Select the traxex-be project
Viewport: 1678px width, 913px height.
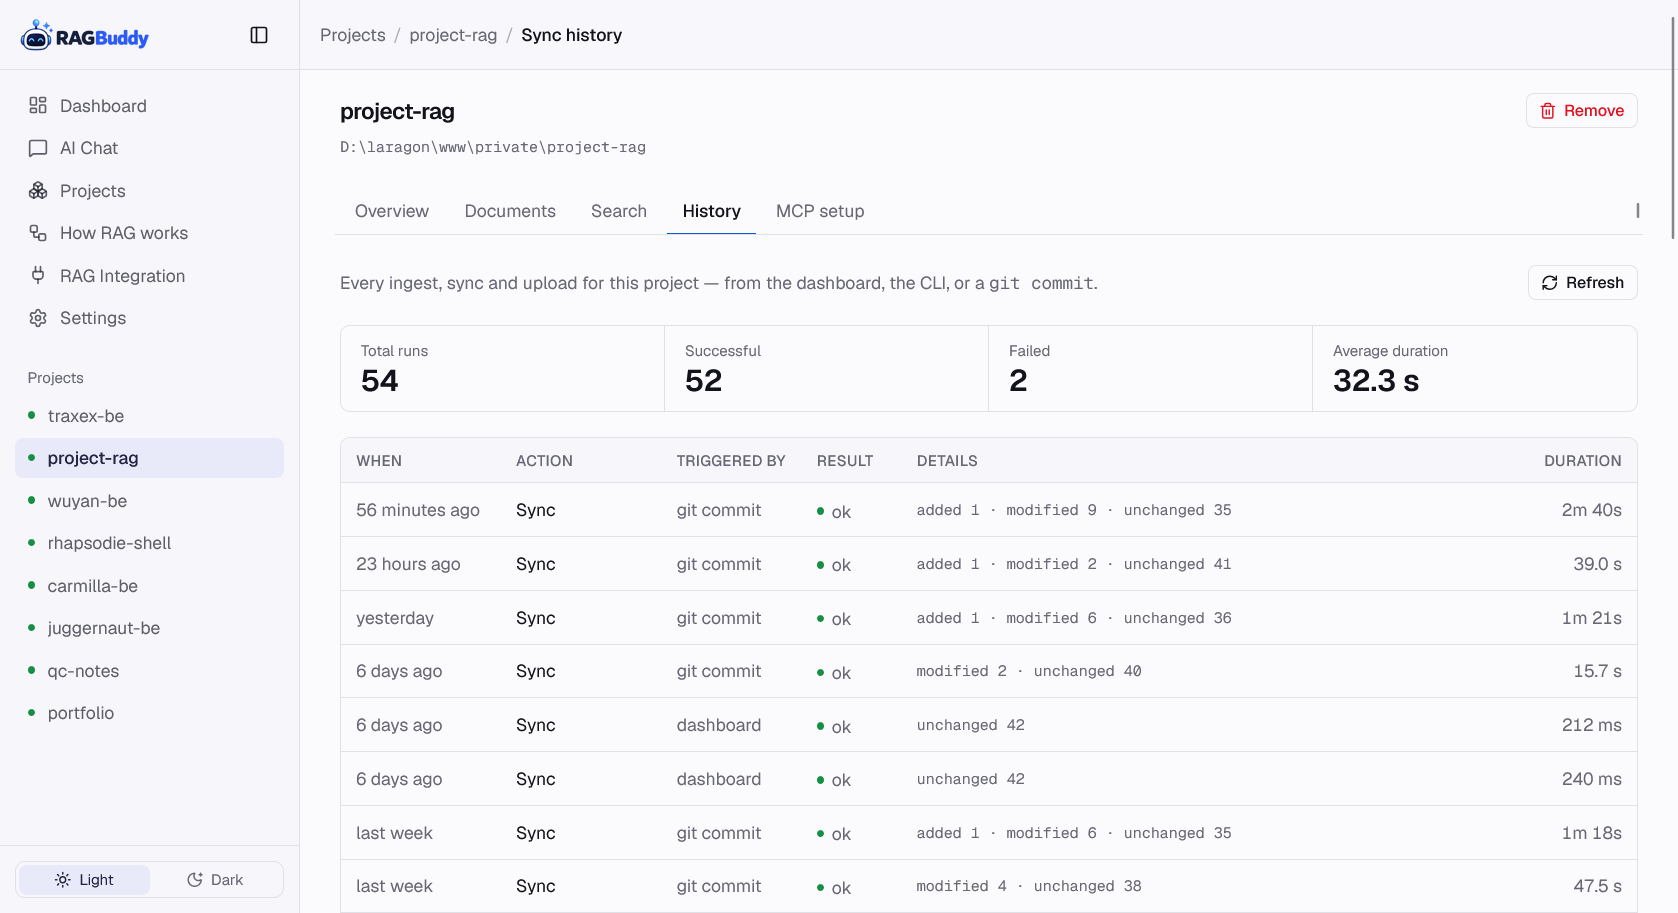tap(150, 416)
